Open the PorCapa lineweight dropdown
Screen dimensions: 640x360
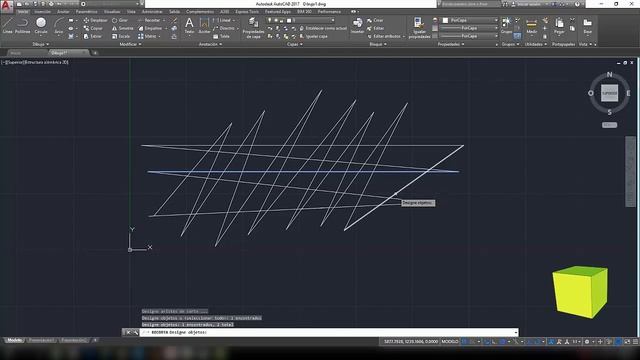click(x=469, y=28)
